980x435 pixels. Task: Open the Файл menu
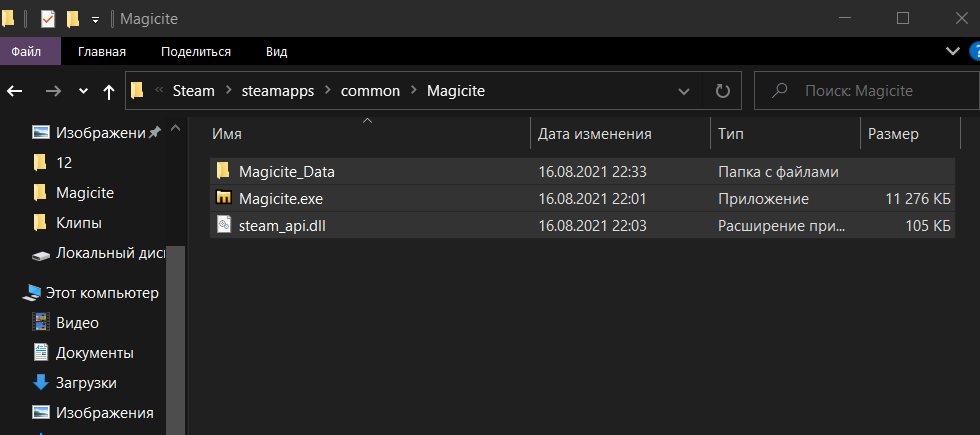click(26, 52)
